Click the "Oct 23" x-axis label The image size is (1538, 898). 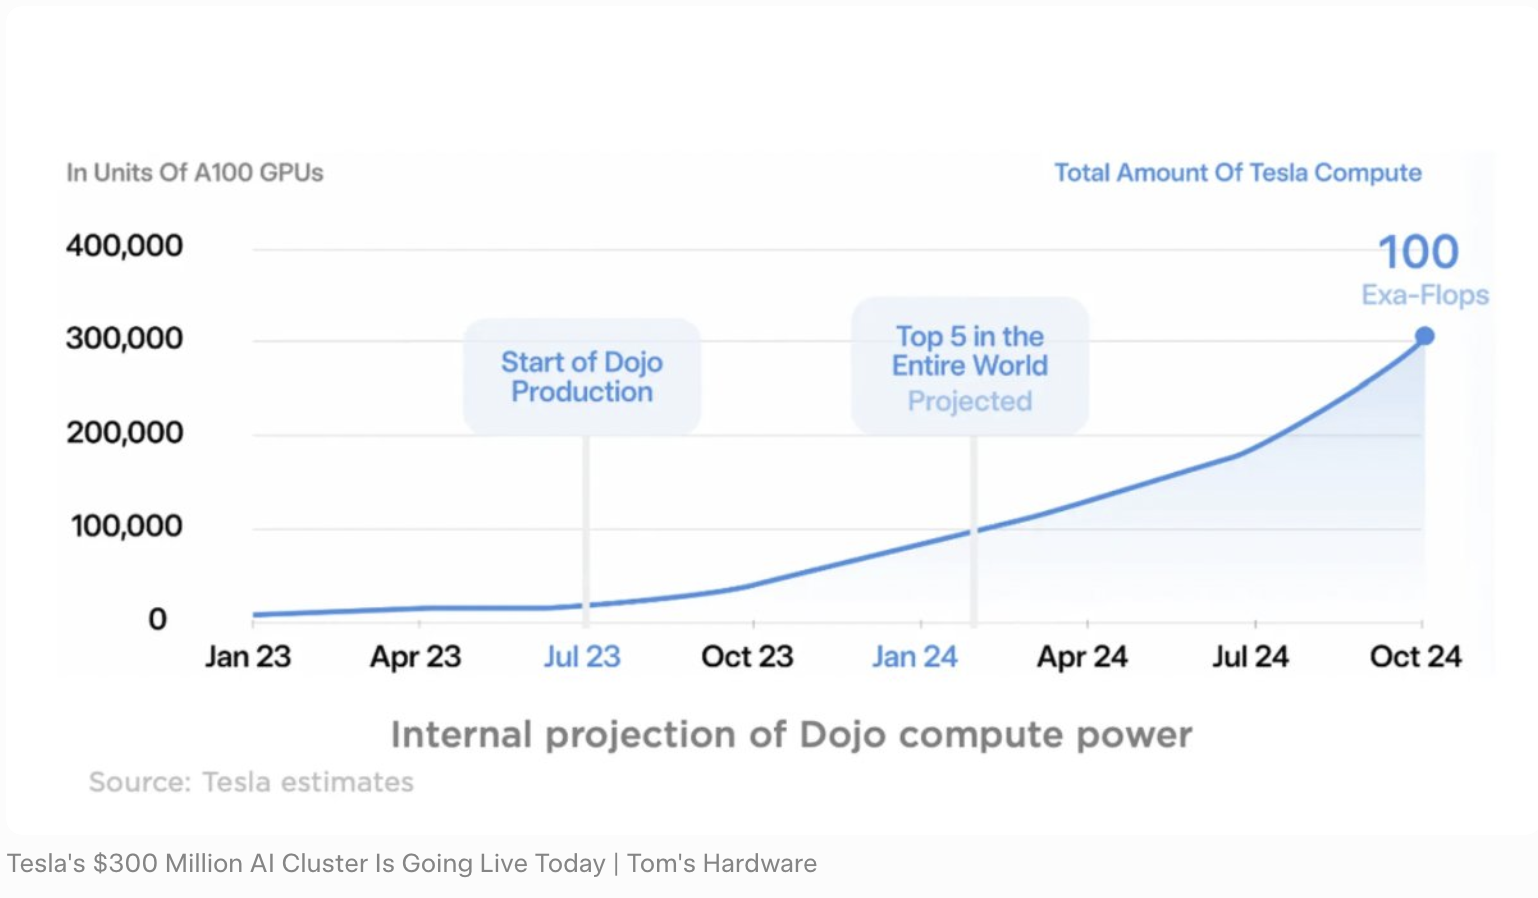[x=747, y=657]
